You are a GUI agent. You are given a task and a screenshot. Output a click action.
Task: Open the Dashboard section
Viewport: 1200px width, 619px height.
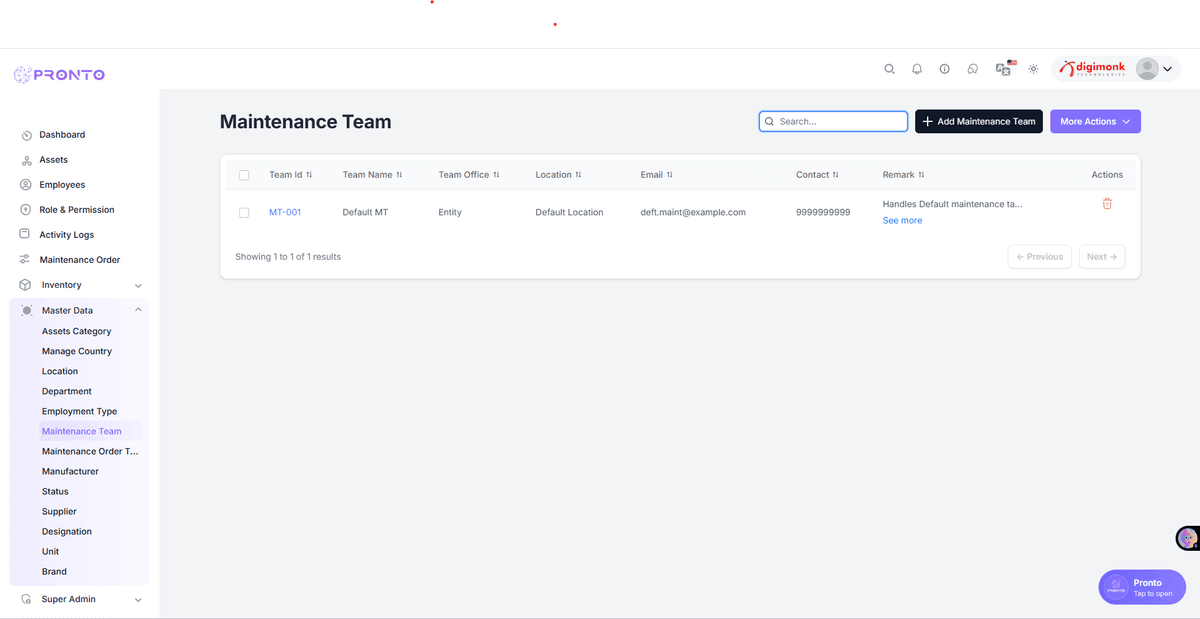pyautogui.click(x=62, y=134)
